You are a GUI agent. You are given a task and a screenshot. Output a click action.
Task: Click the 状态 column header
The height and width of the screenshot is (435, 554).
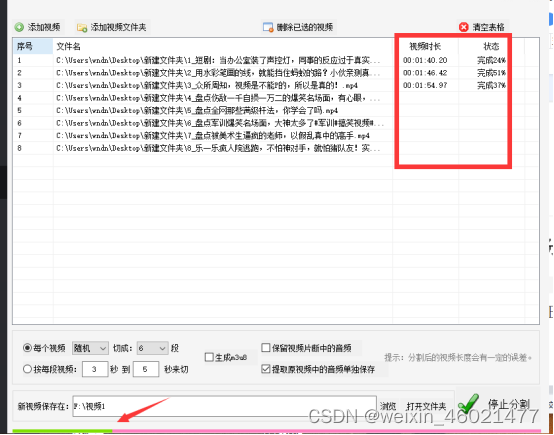click(491, 46)
